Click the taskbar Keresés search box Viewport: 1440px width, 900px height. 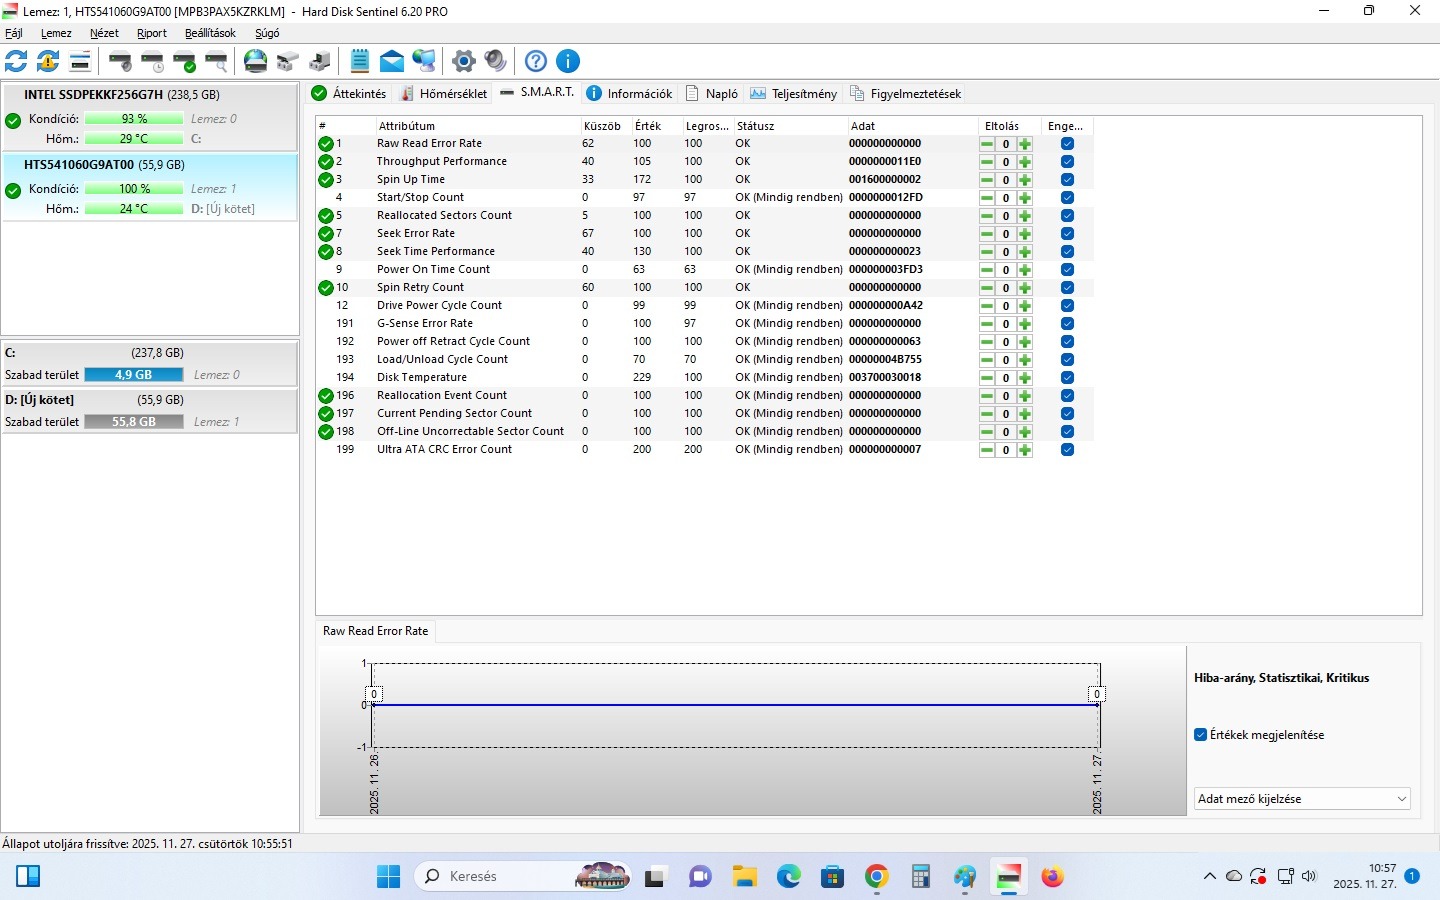[523, 877]
